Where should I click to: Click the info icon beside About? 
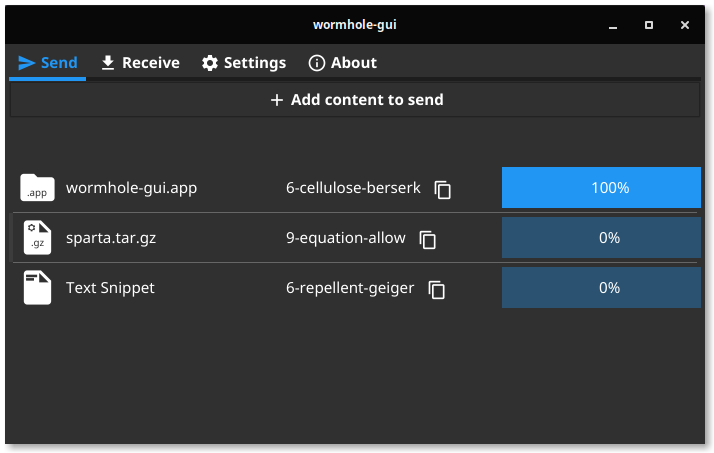(317, 63)
